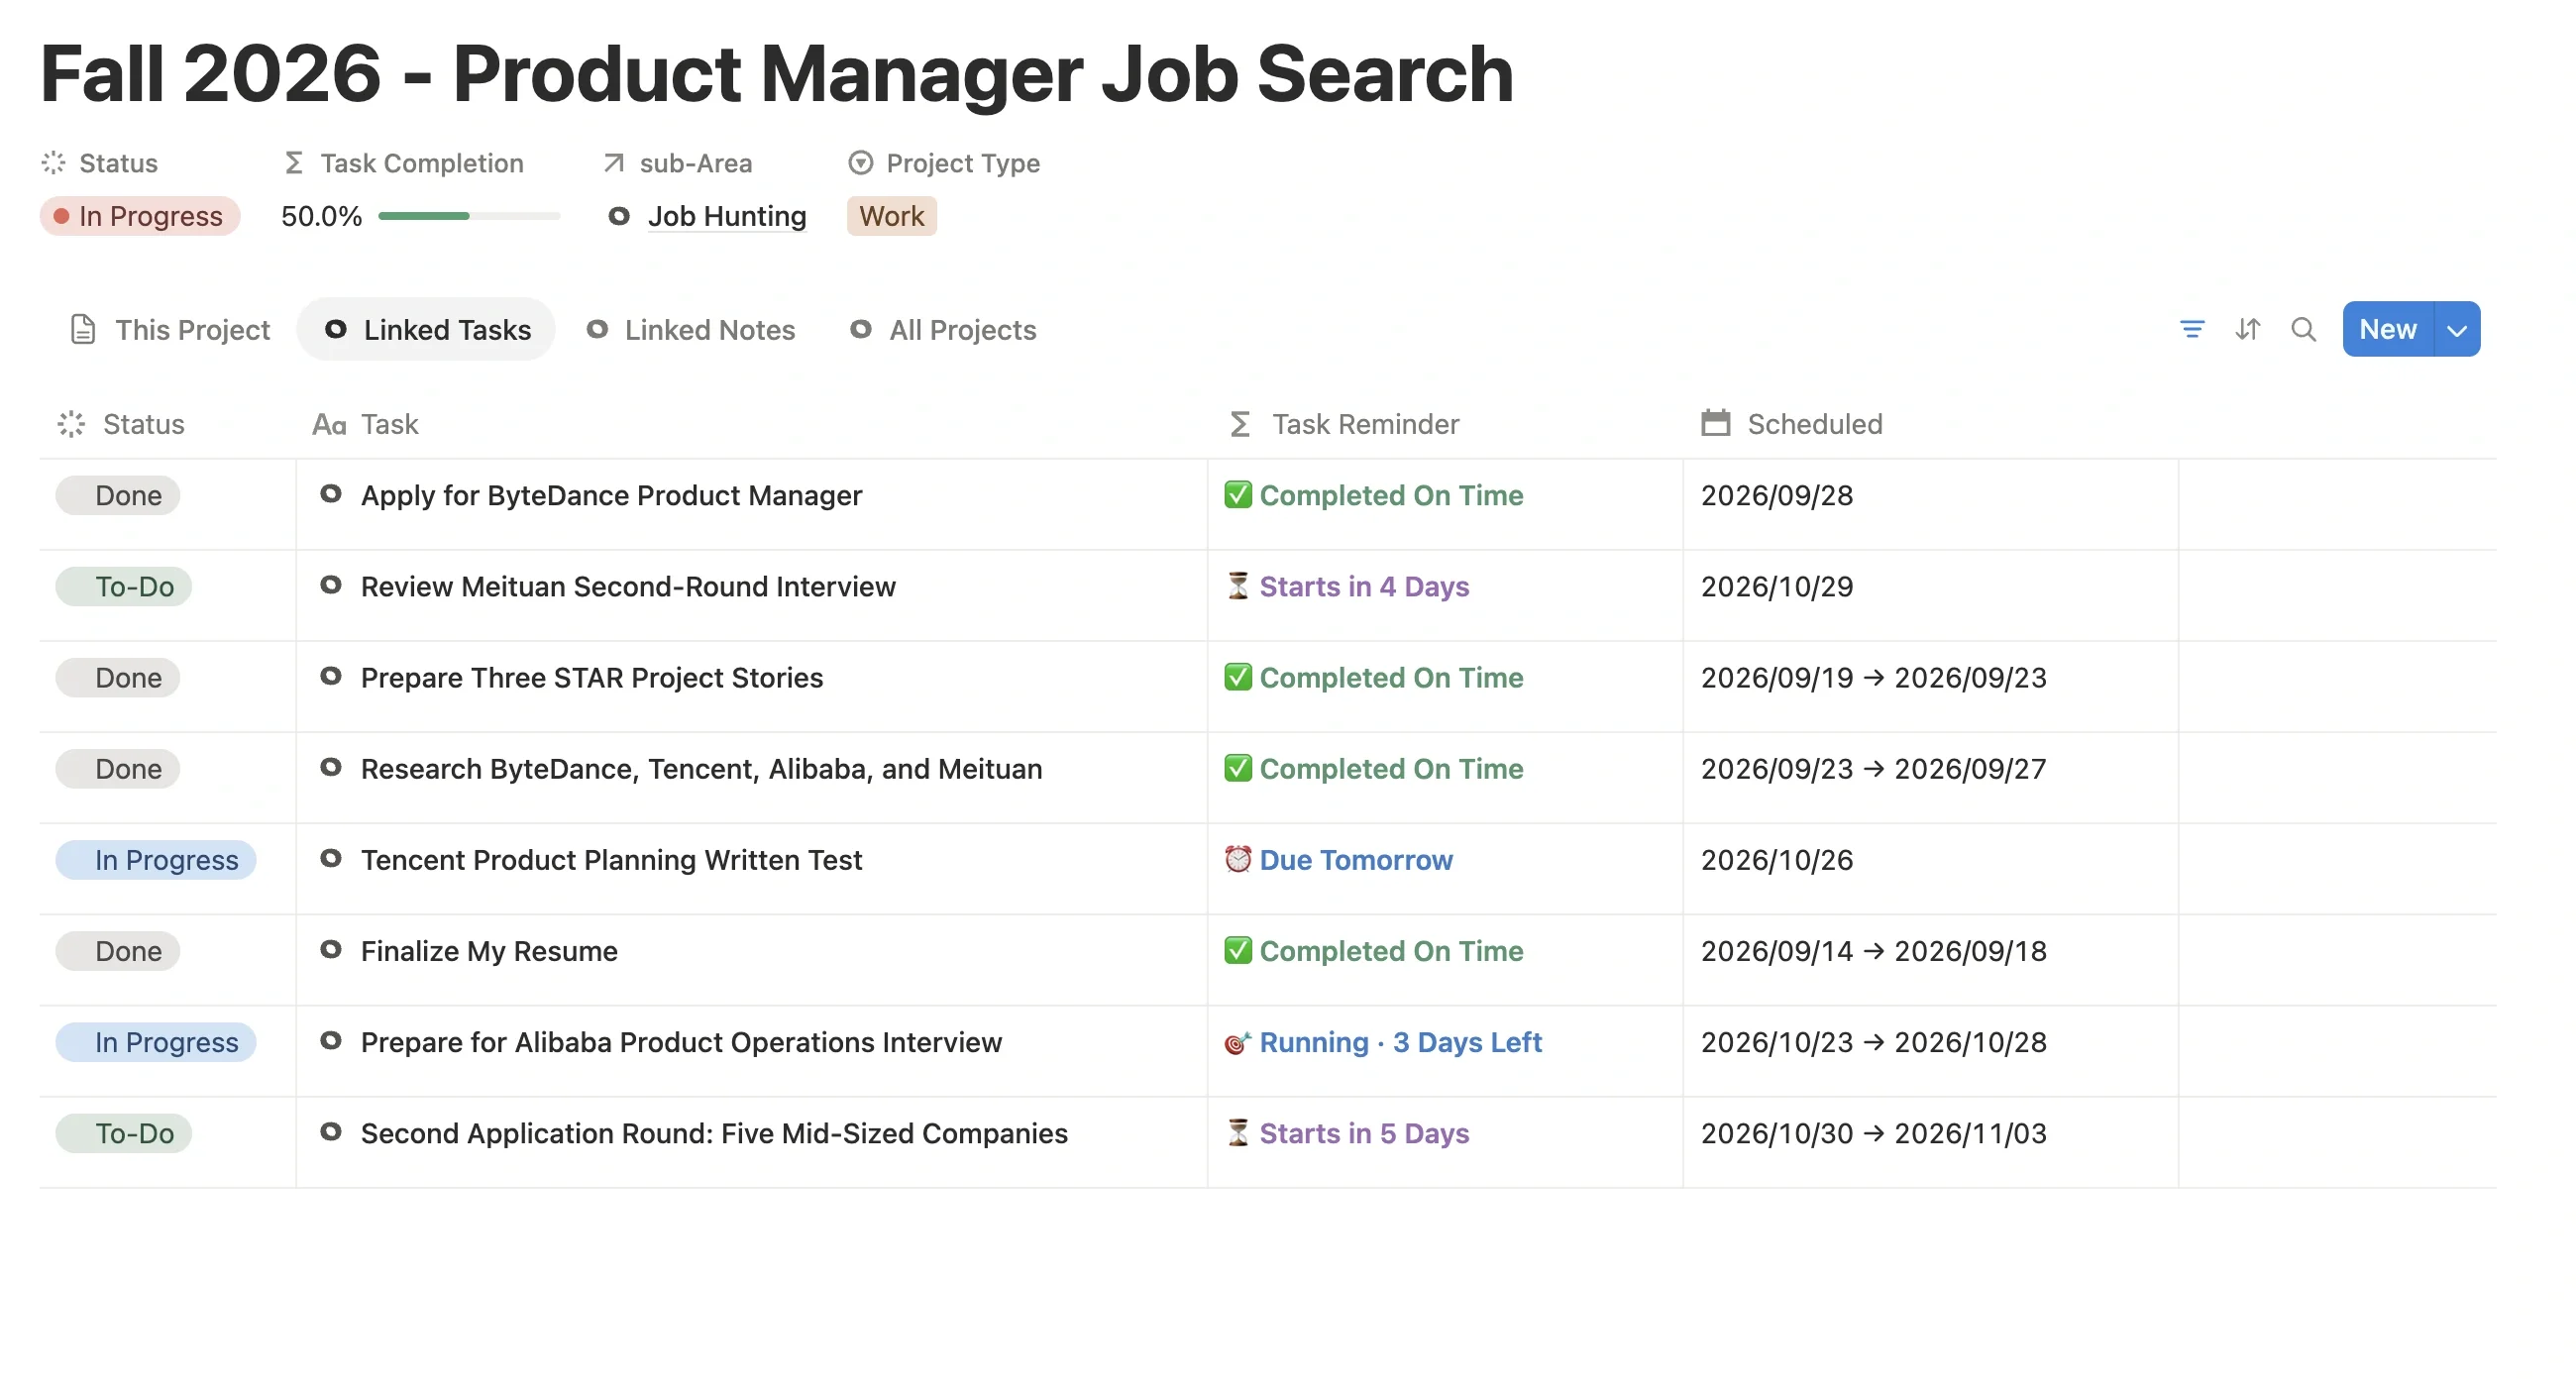The width and height of the screenshot is (2576, 1387).
Task: Click the 50.0% task completion progress bar
Action: (x=469, y=216)
